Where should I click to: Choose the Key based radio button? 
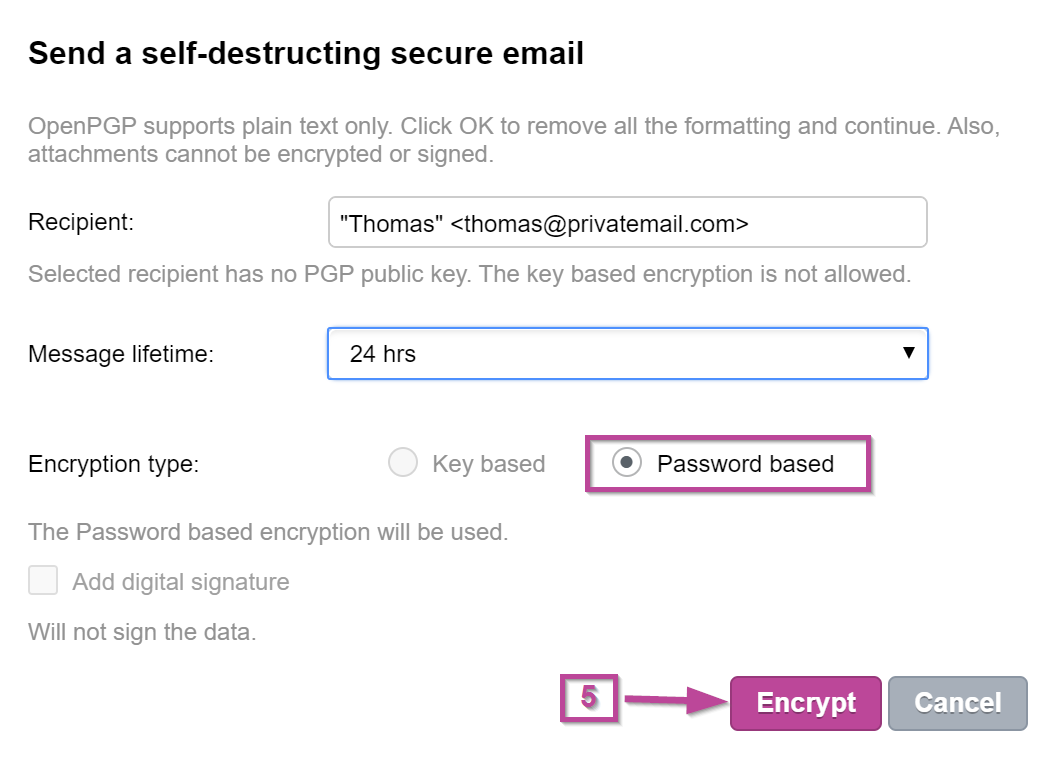(403, 463)
